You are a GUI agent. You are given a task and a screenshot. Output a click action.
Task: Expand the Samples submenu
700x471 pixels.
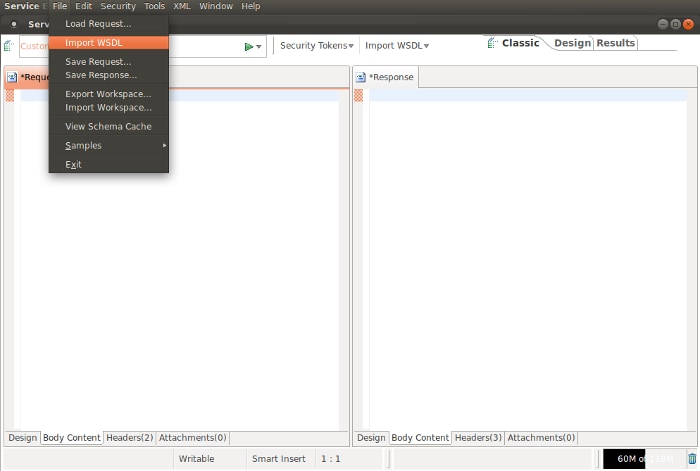[108, 146]
